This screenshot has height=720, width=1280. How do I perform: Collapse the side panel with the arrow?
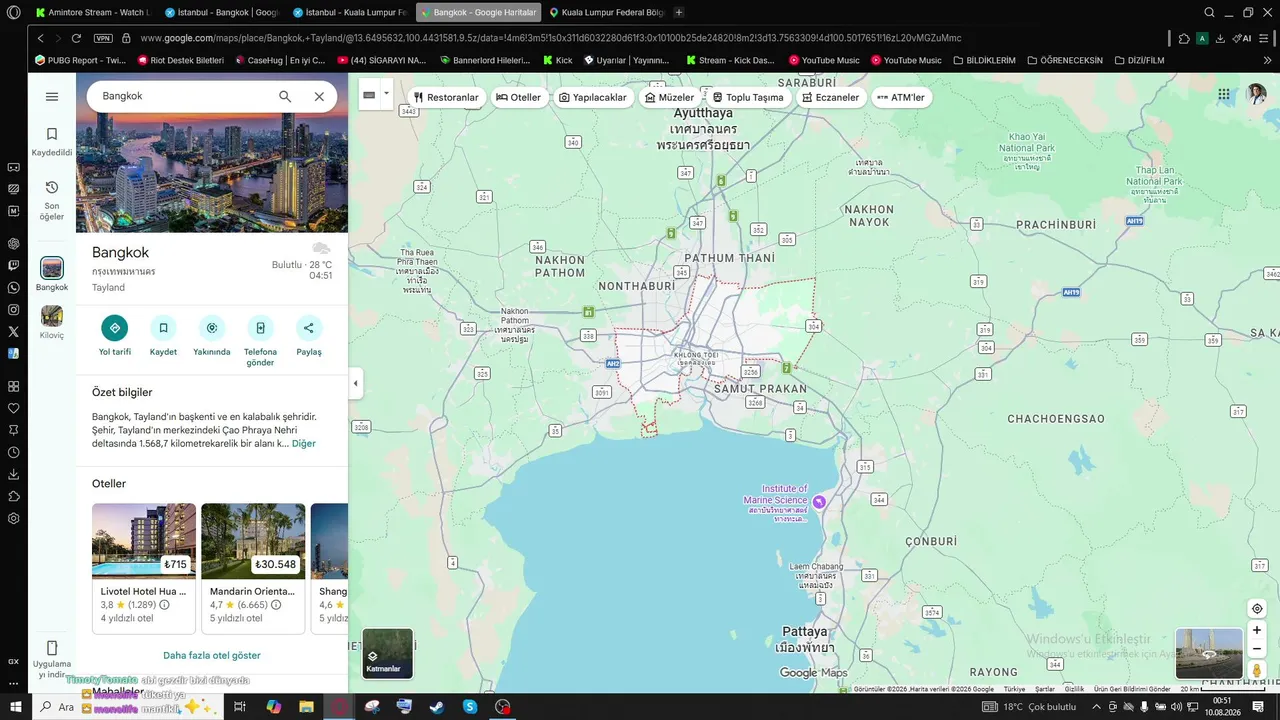(356, 383)
